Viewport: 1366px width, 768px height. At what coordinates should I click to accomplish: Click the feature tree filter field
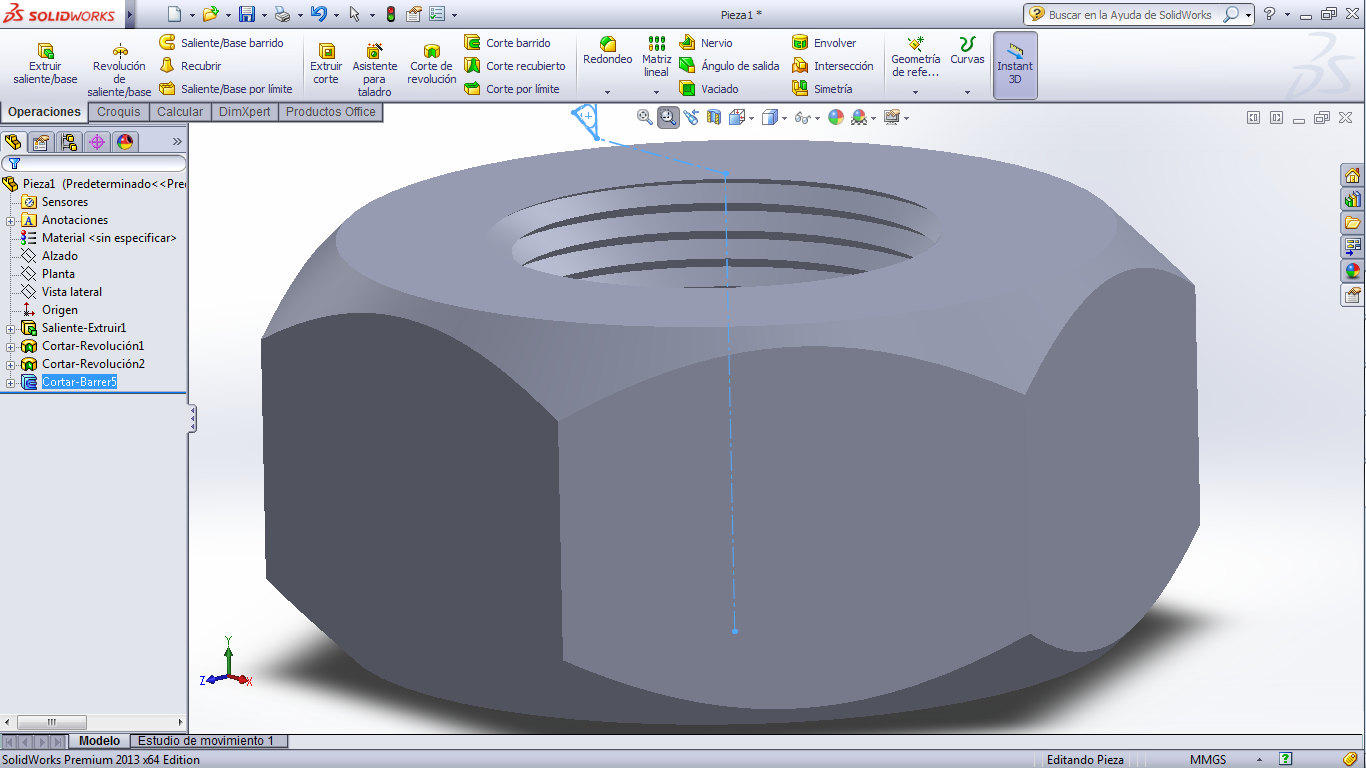click(x=94, y=163)
